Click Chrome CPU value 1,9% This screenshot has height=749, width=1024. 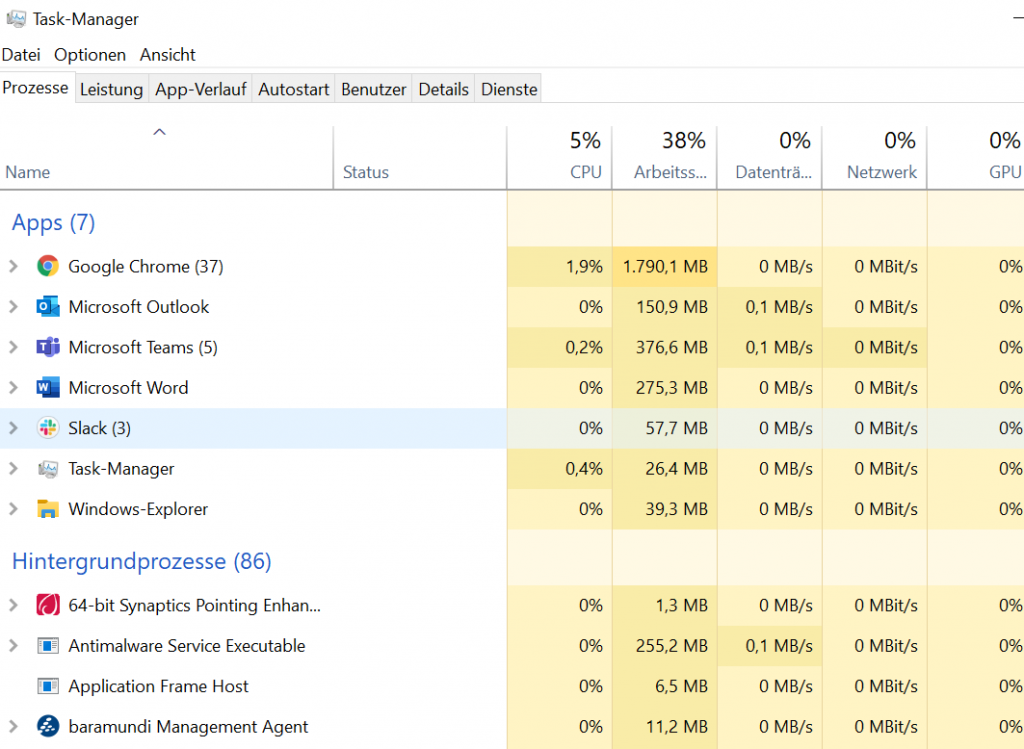pos(584,266)
